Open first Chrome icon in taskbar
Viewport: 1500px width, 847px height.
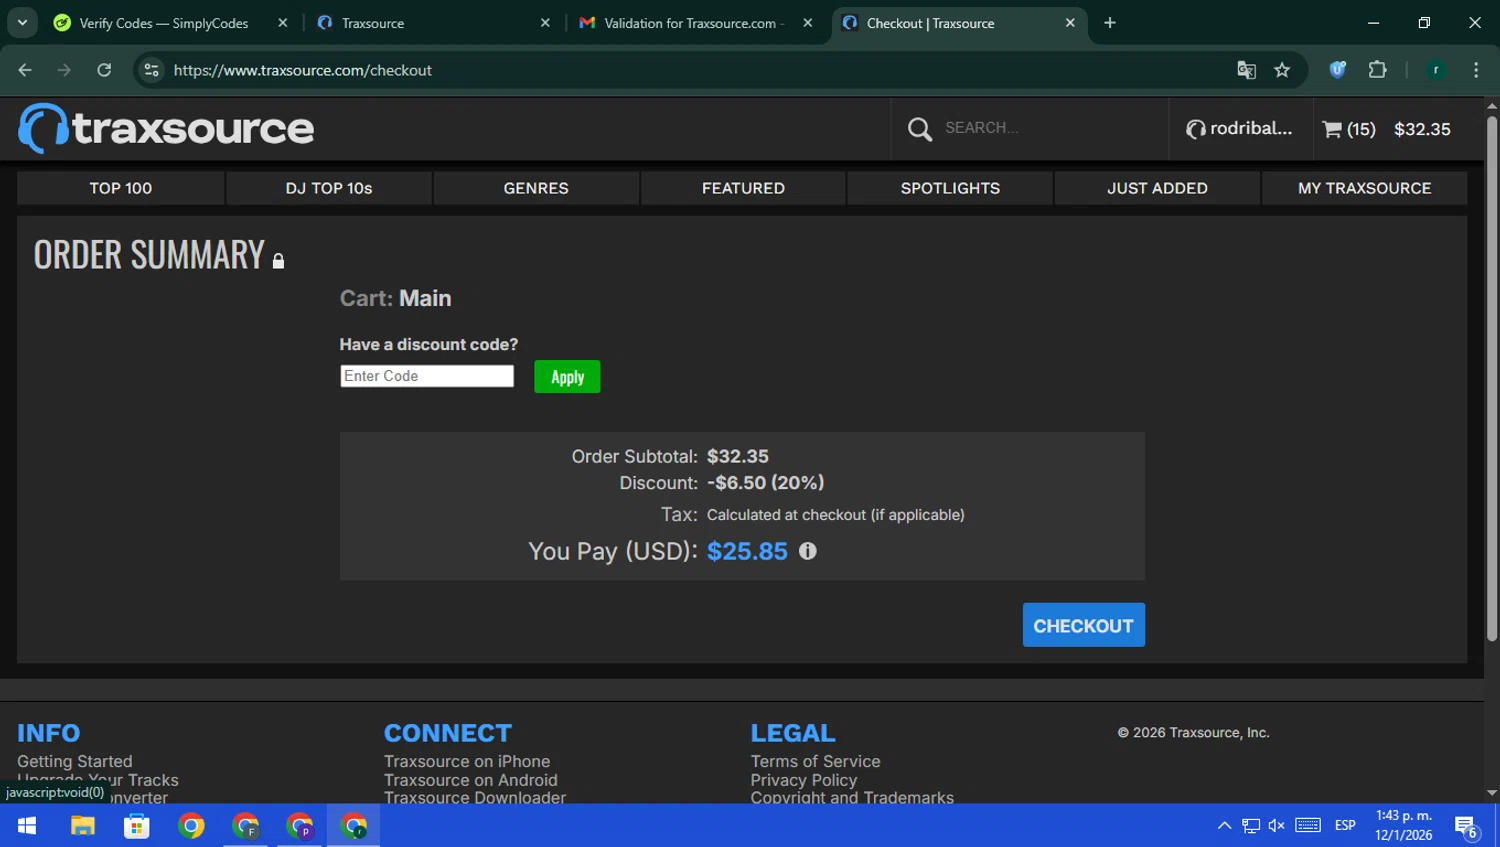point(191,826)
